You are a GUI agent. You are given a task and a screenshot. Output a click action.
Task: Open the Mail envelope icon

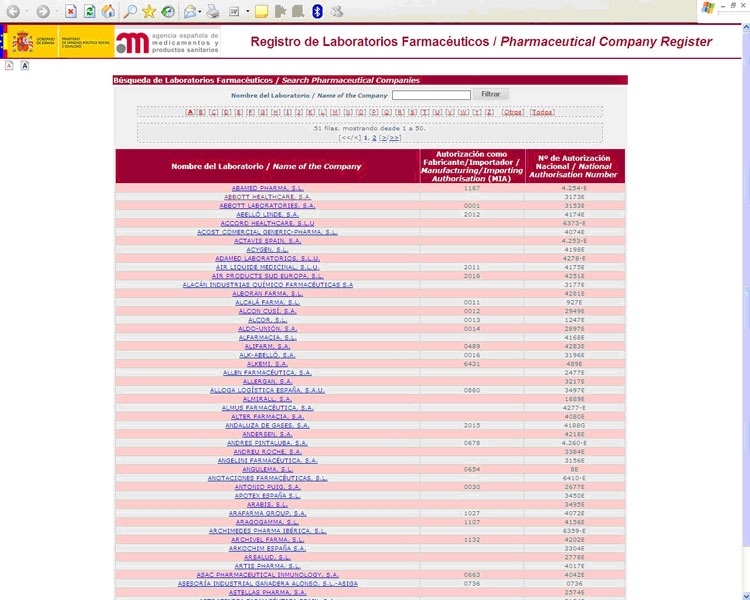tap(190, 11)
